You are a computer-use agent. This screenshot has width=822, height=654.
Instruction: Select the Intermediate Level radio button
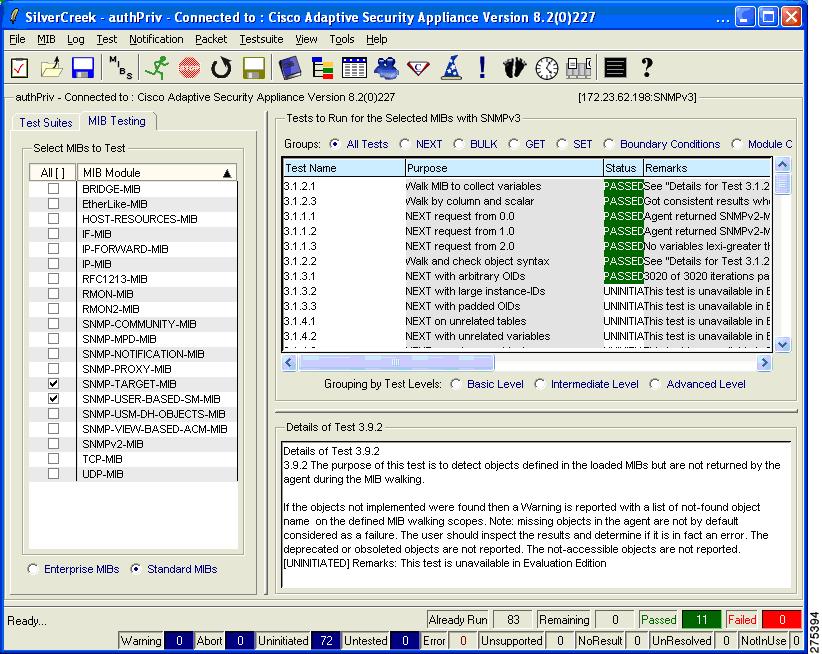click(x=539, y=384)
